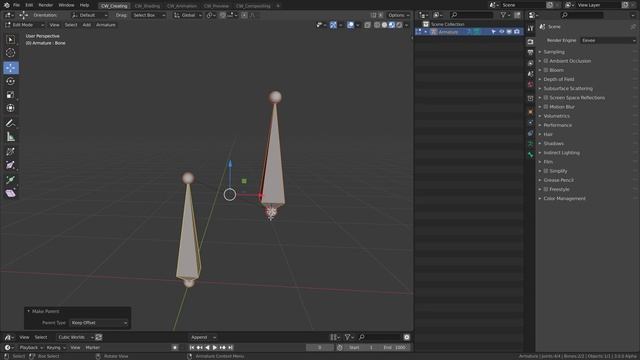Open the Options popover button
This screenshot has height=360, width=640.
pos(398,15)
